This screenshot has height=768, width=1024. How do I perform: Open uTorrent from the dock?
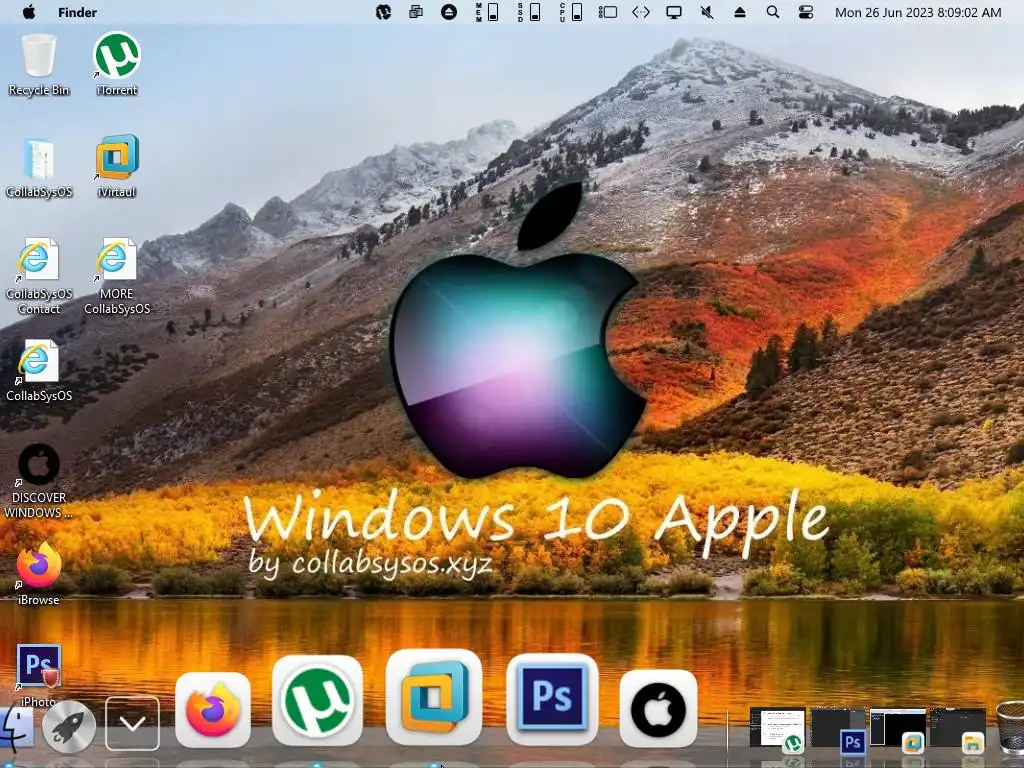coord(317,701)
